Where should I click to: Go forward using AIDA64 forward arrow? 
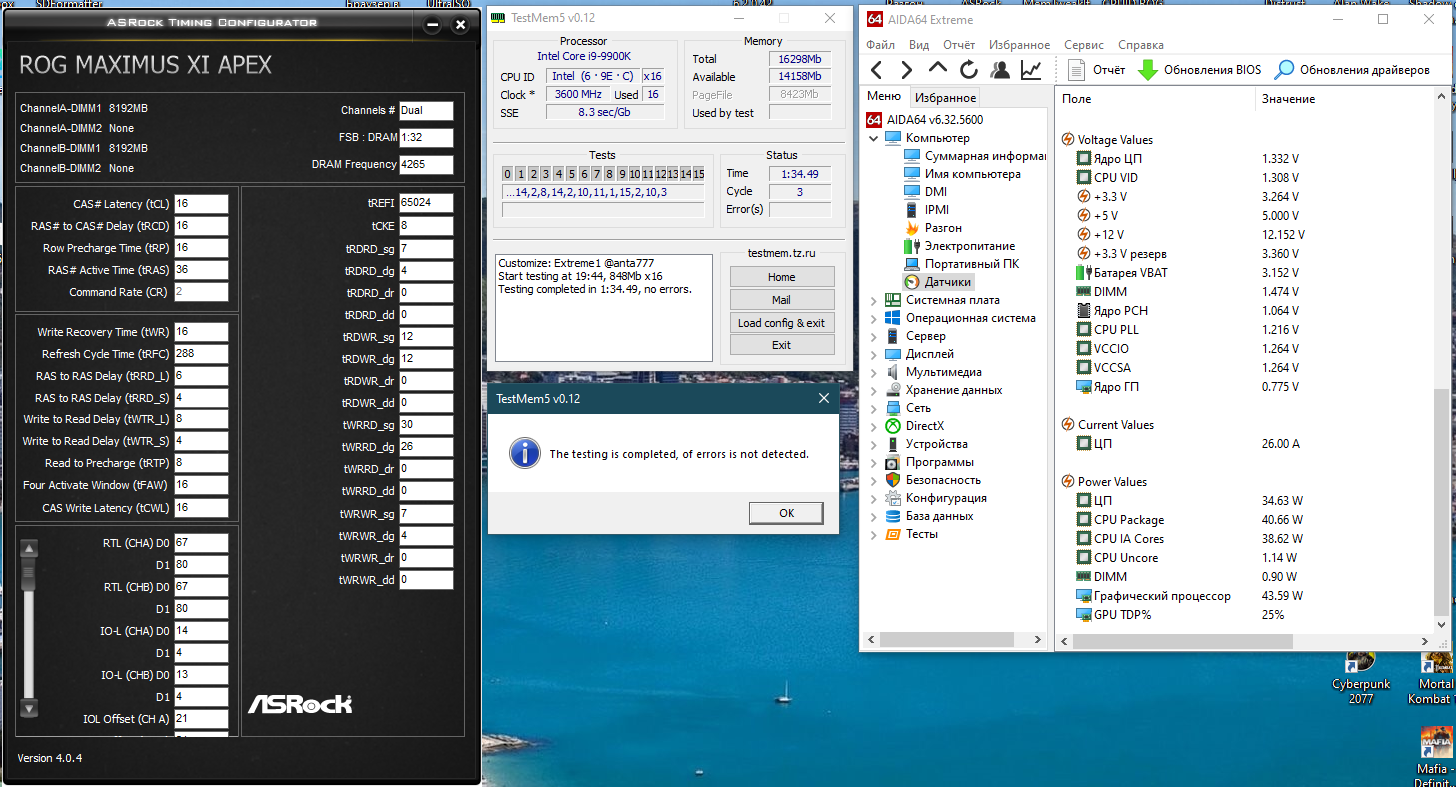[x=907, y=70]
